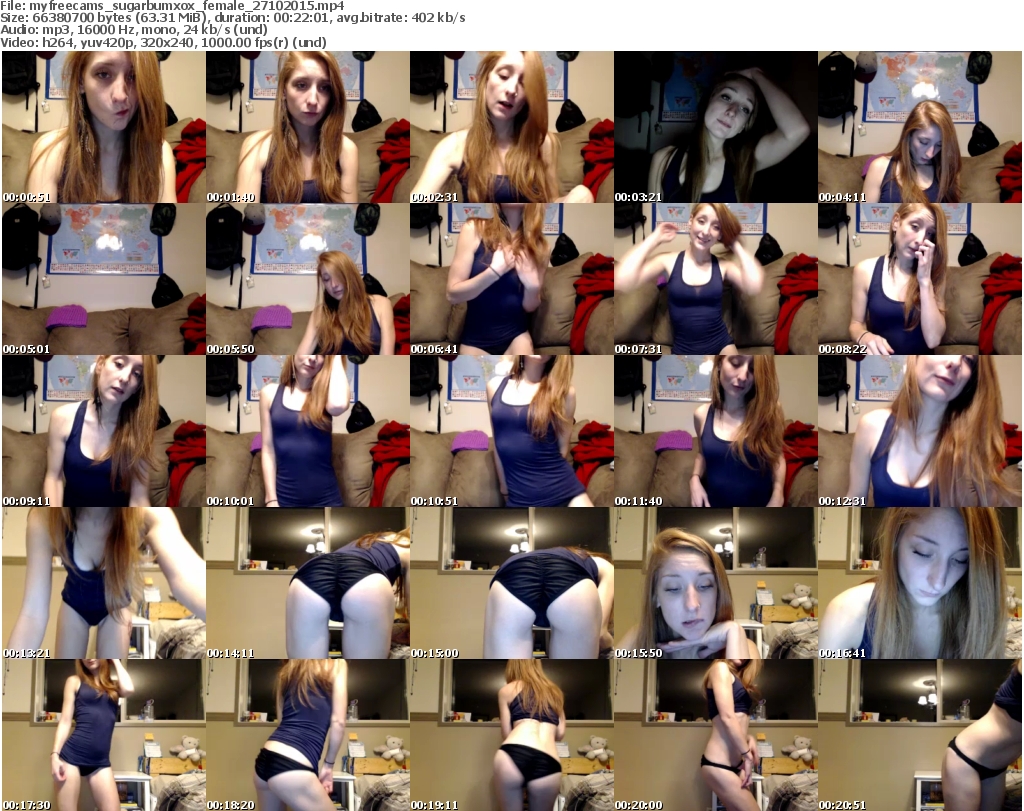Screen dimensions: 1024x811
Task: Select the thumbnail stamped 00:01:40
Action: 308,127
